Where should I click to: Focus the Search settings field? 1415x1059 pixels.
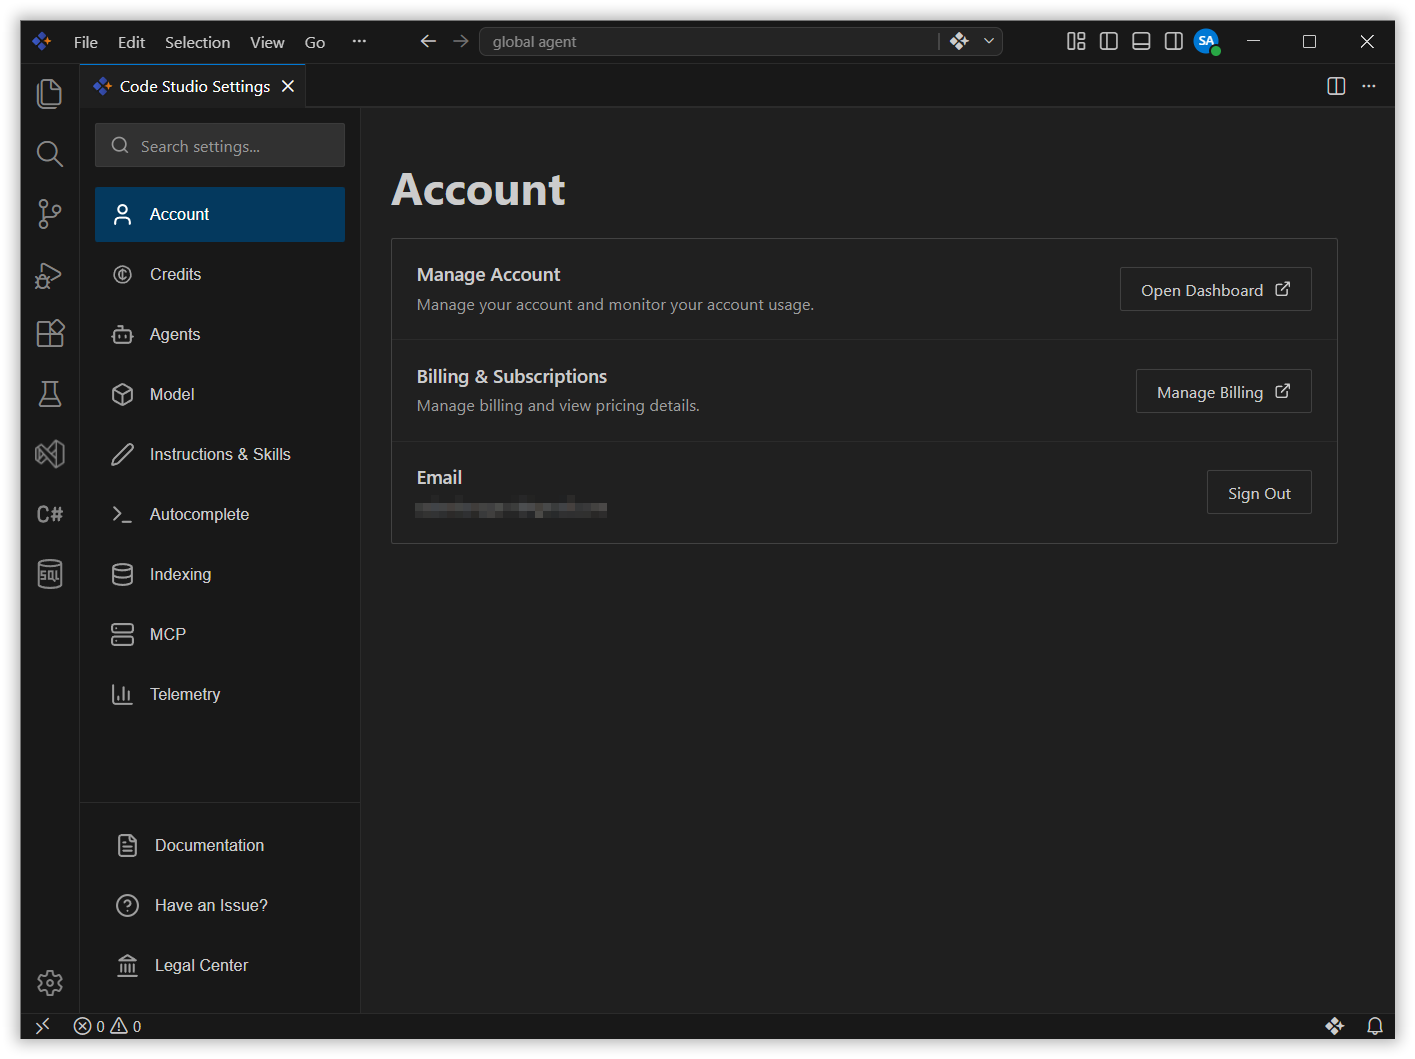pos(220,146)
